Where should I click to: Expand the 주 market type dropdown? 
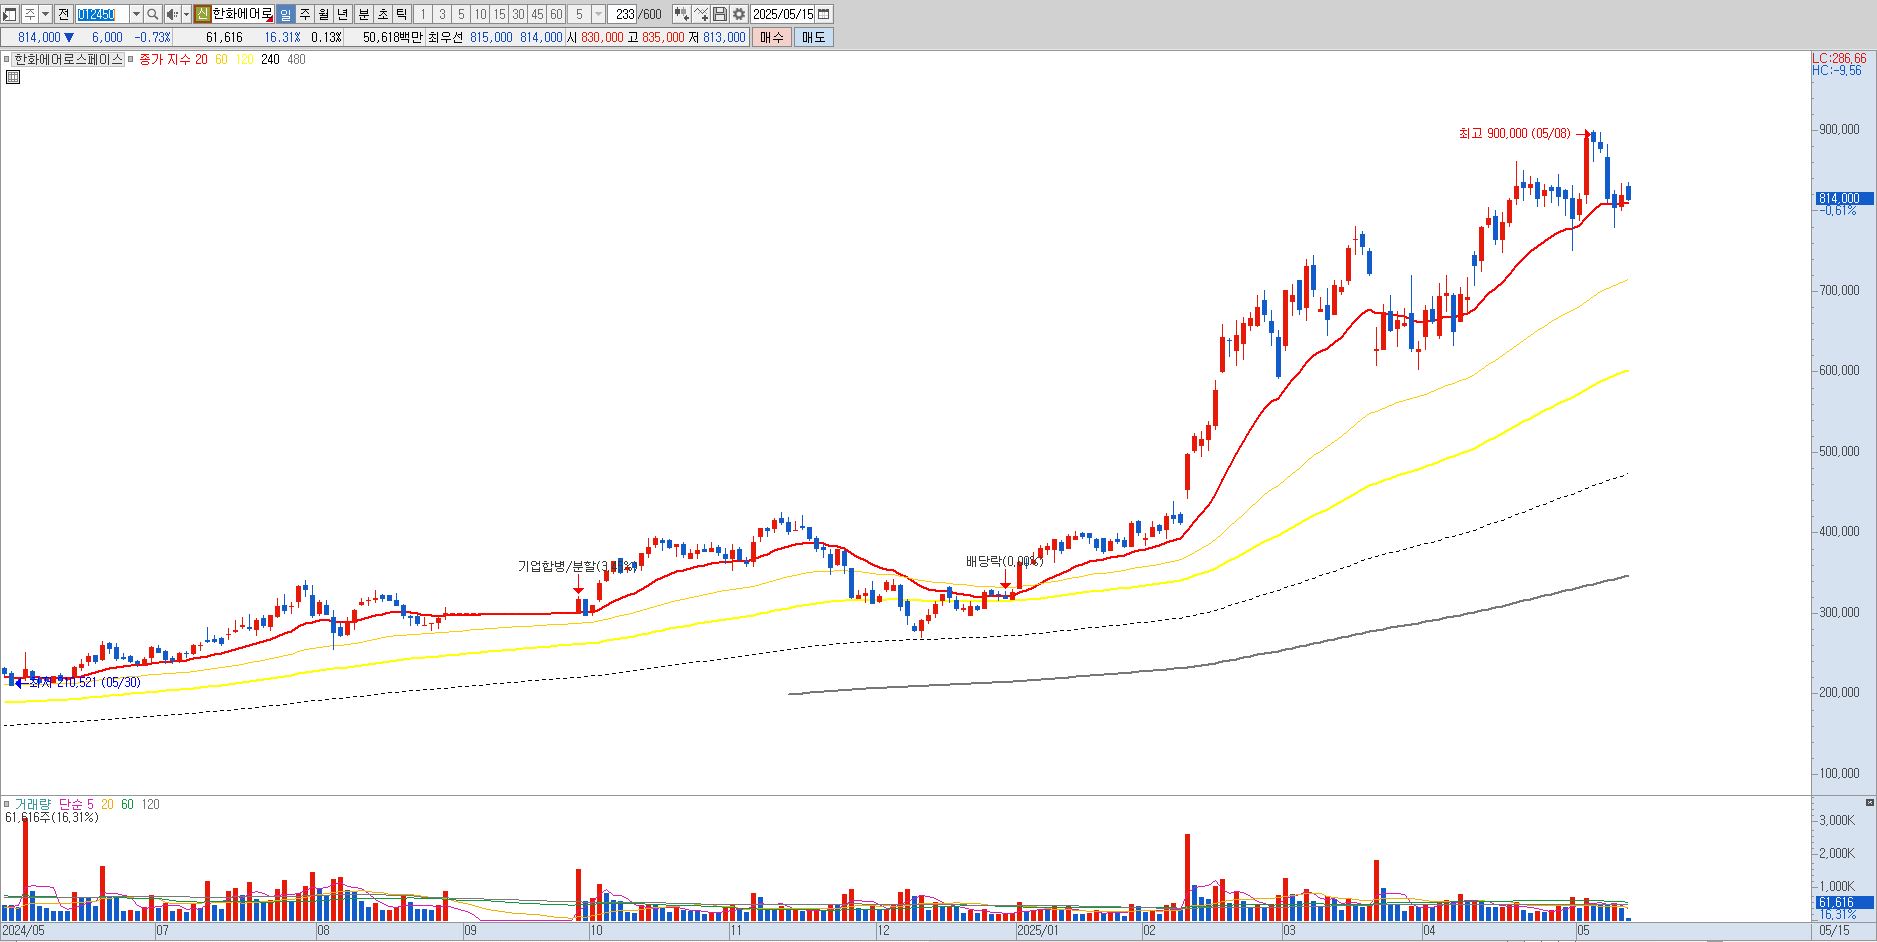pyautogui.click(x=46, y=14)
